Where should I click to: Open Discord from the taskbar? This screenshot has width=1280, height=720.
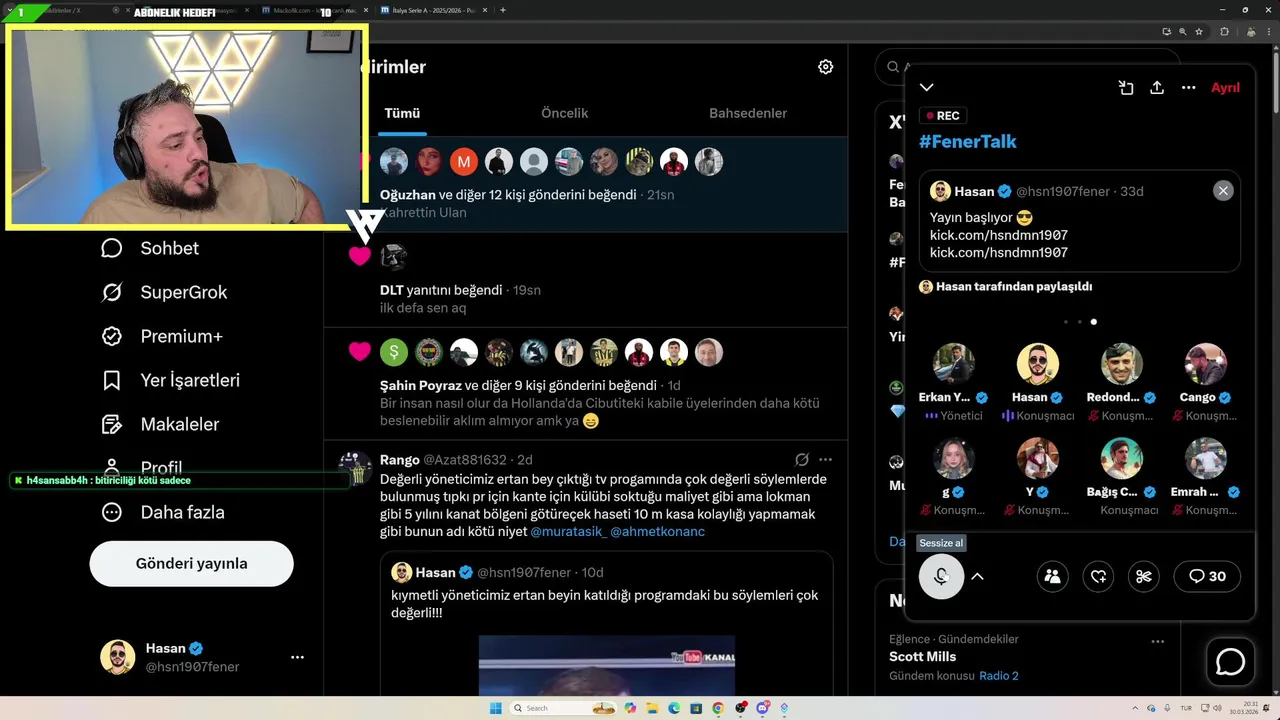(763, 708)
